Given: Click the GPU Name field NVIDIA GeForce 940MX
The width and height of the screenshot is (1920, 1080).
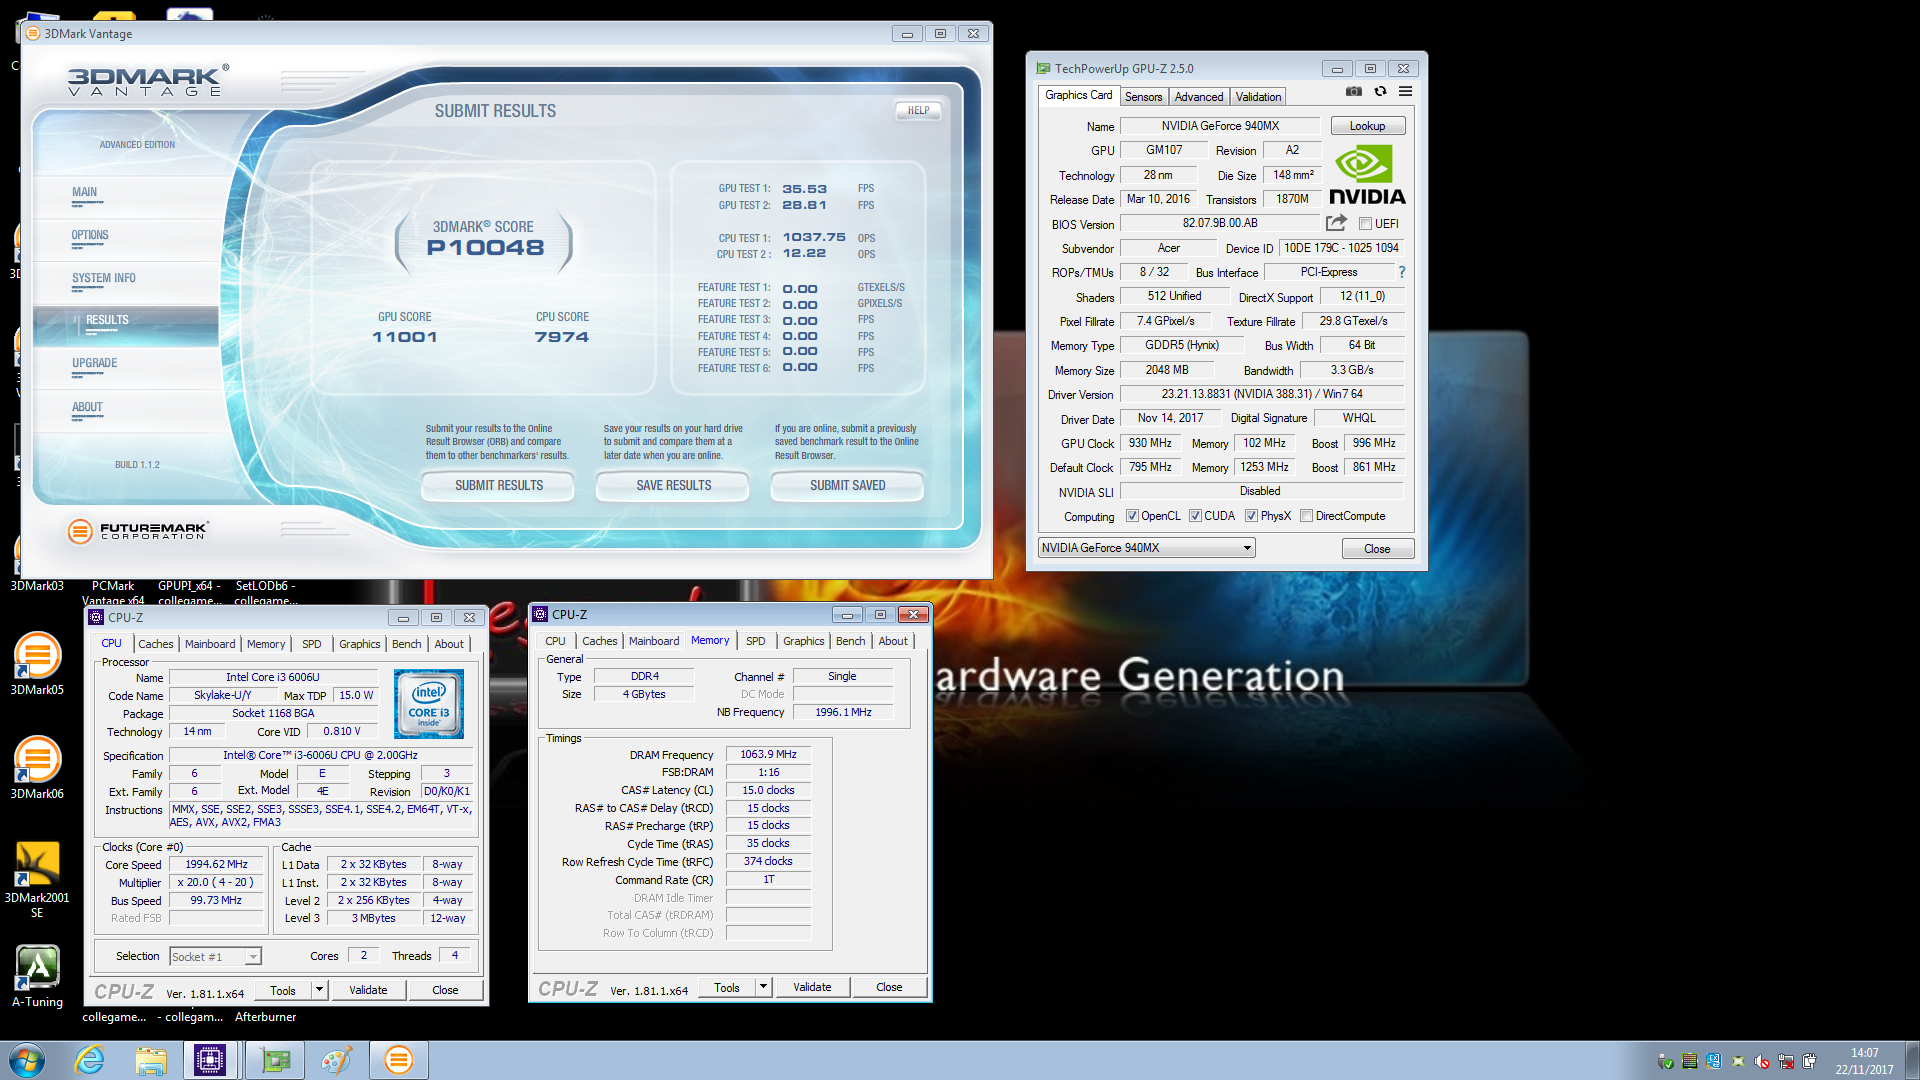Looking at the screenshot, I should tap(1220, 126).
